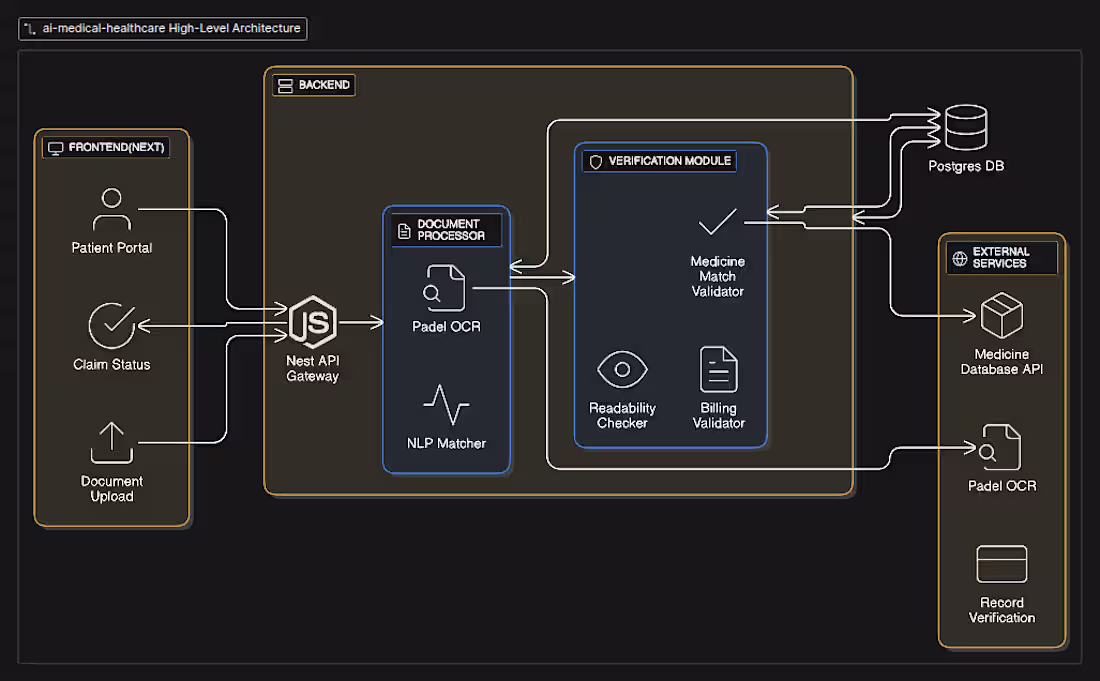Click the Record Verification card icon
This screenshot has height=681, width=1100.
click(x=1002, y=564)
